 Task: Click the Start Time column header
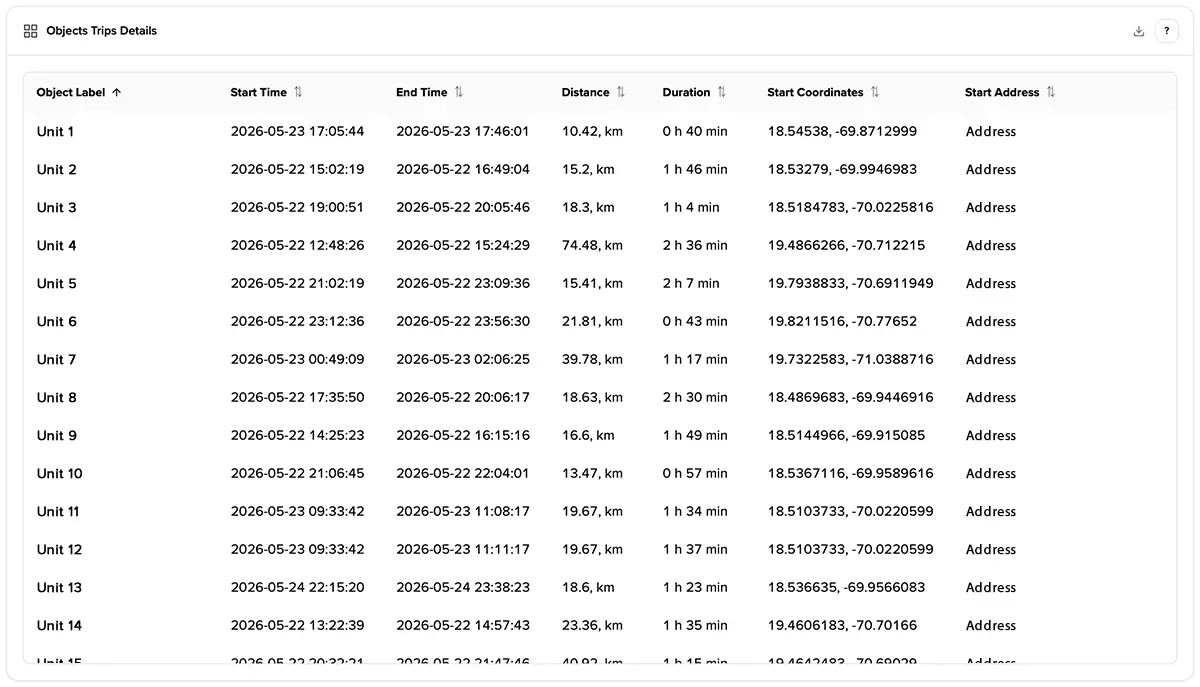click(259, 92)
